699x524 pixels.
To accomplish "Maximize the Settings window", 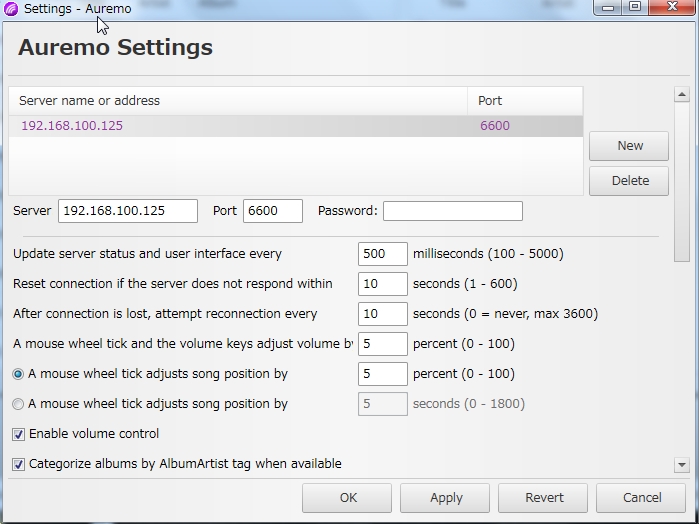I will (x=635, y=8).
